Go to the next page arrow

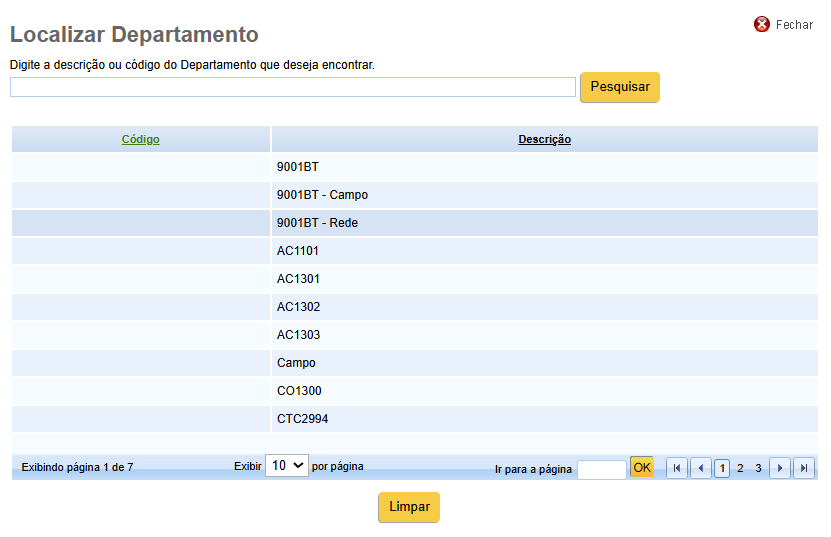tap(780, 468)
